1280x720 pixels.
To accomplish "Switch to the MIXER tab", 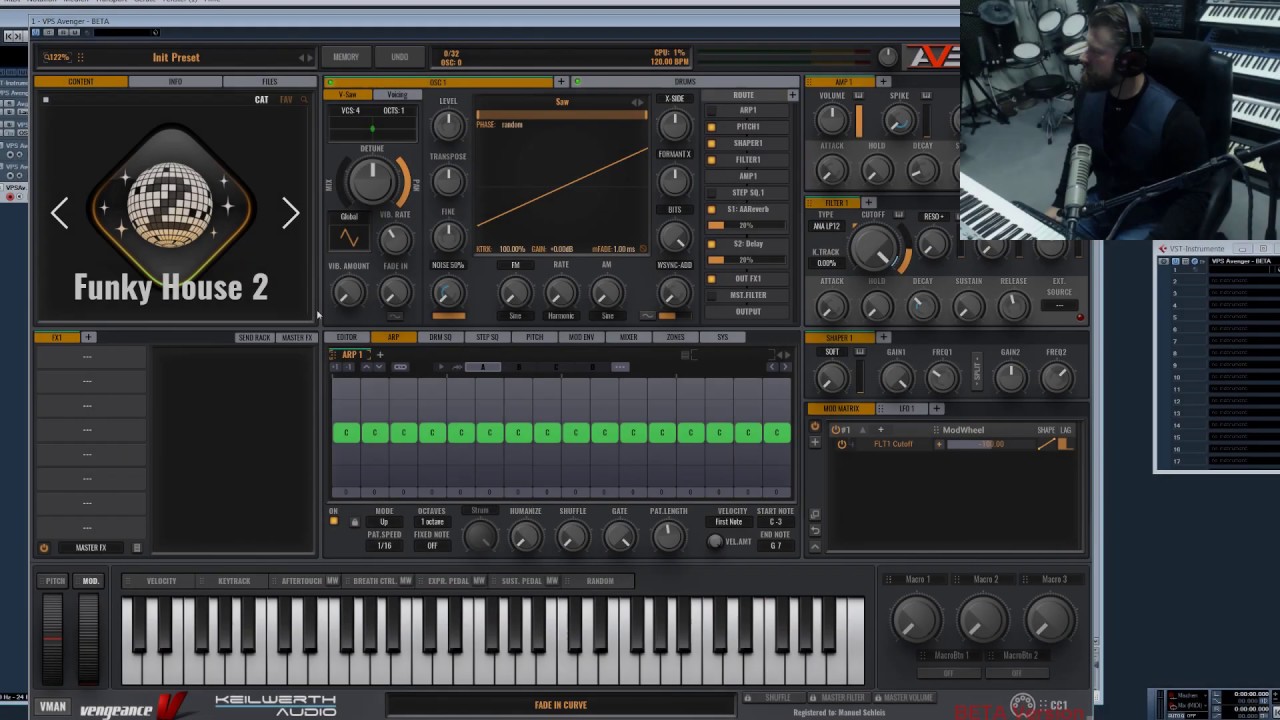I will (x=628, y=337).
